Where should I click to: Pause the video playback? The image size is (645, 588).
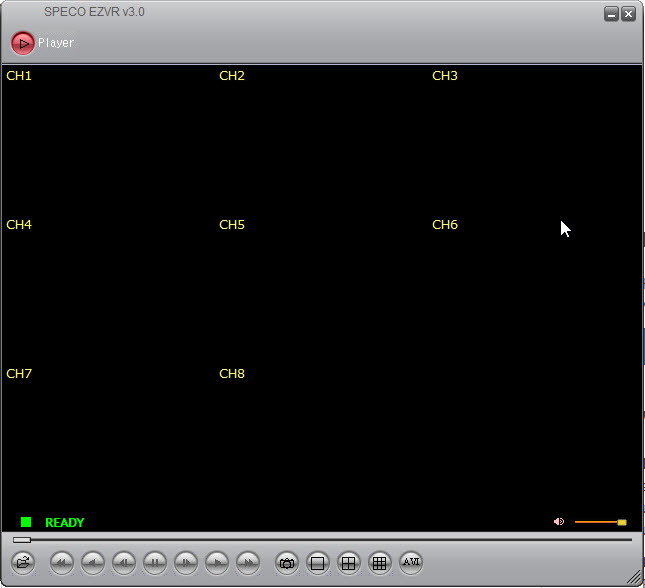tap(155, 563)
